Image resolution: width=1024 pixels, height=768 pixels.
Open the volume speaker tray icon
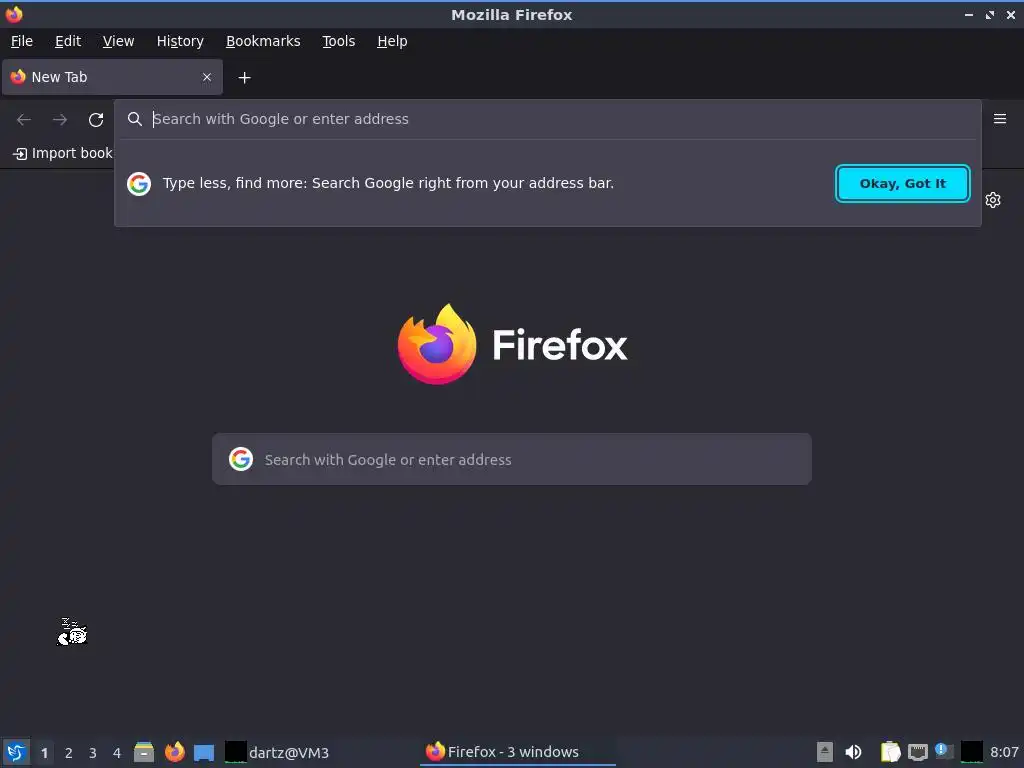point(854,752)
